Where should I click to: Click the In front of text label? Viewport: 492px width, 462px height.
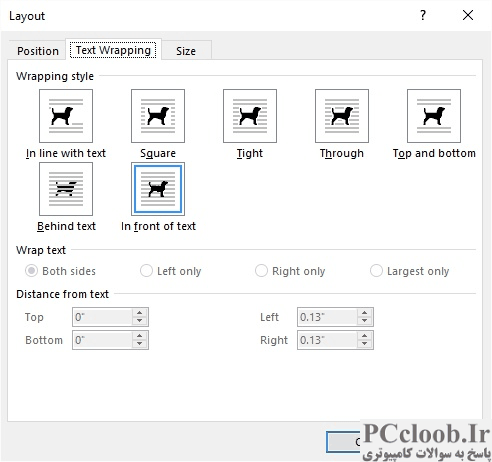point(158,226)
